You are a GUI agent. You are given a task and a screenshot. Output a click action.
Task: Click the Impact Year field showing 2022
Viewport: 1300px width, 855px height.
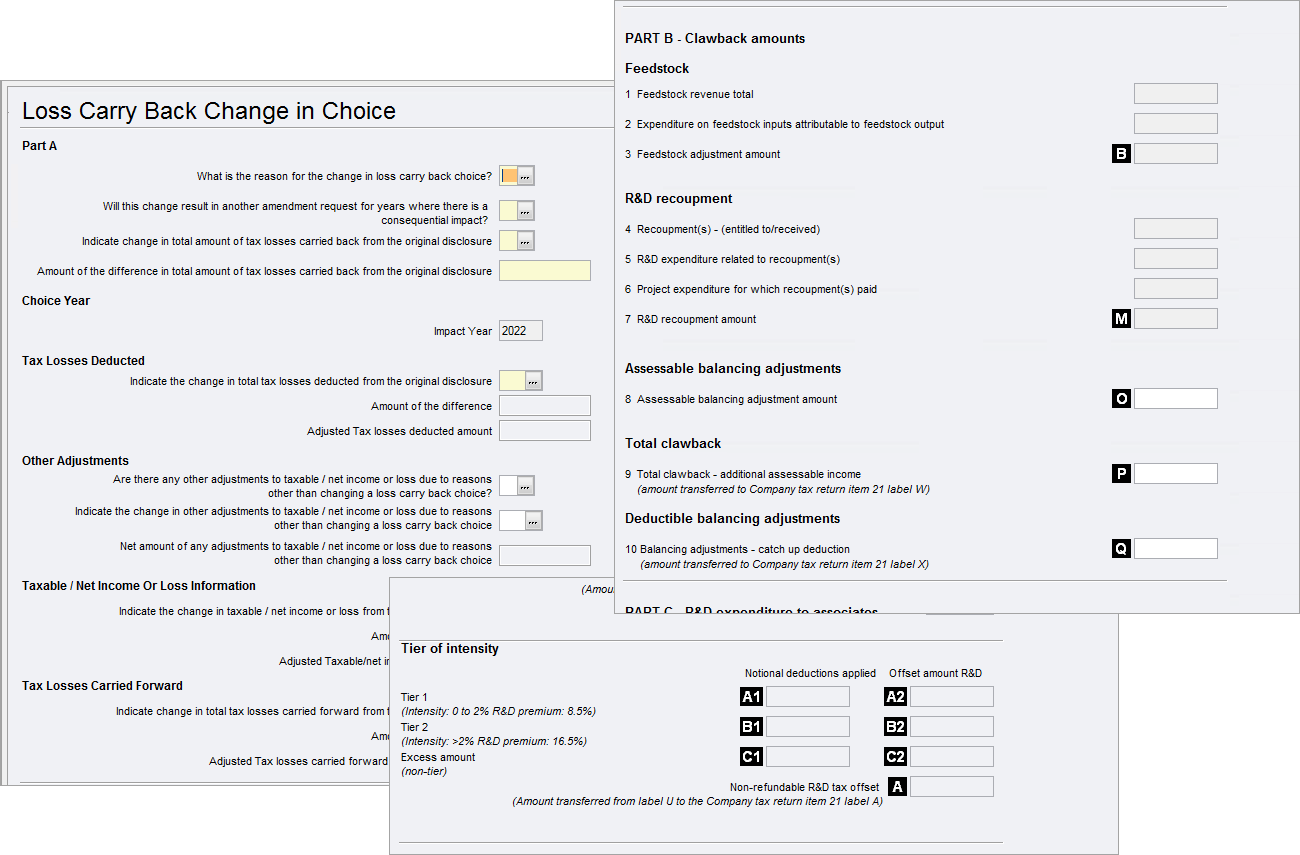point(521,330)
